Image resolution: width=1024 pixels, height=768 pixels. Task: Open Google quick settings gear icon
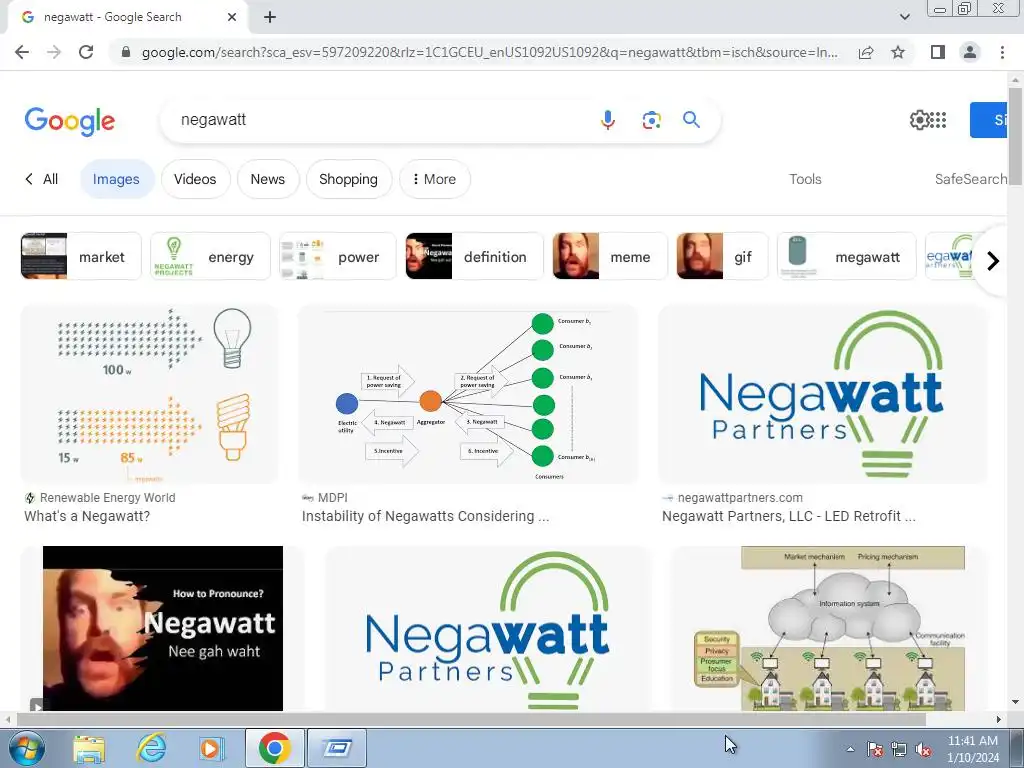point(919,120)
